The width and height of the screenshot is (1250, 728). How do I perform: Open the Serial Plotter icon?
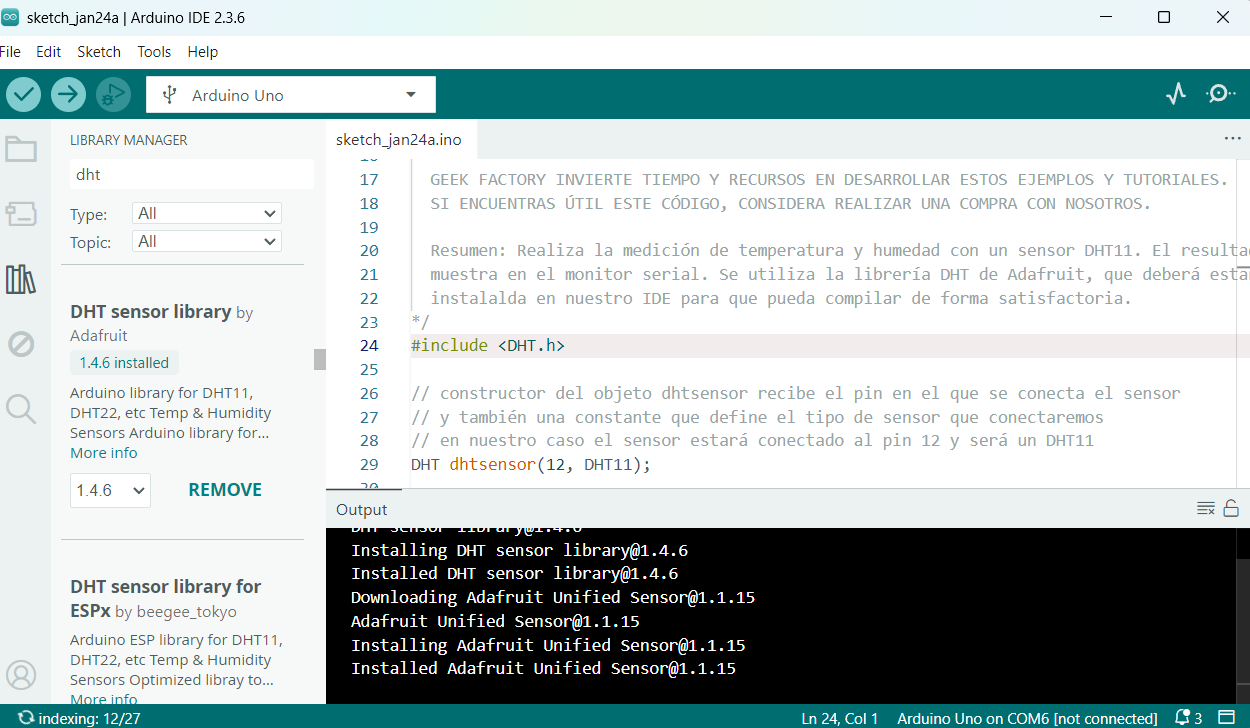pyautogui.click(x=1176, y=94)
